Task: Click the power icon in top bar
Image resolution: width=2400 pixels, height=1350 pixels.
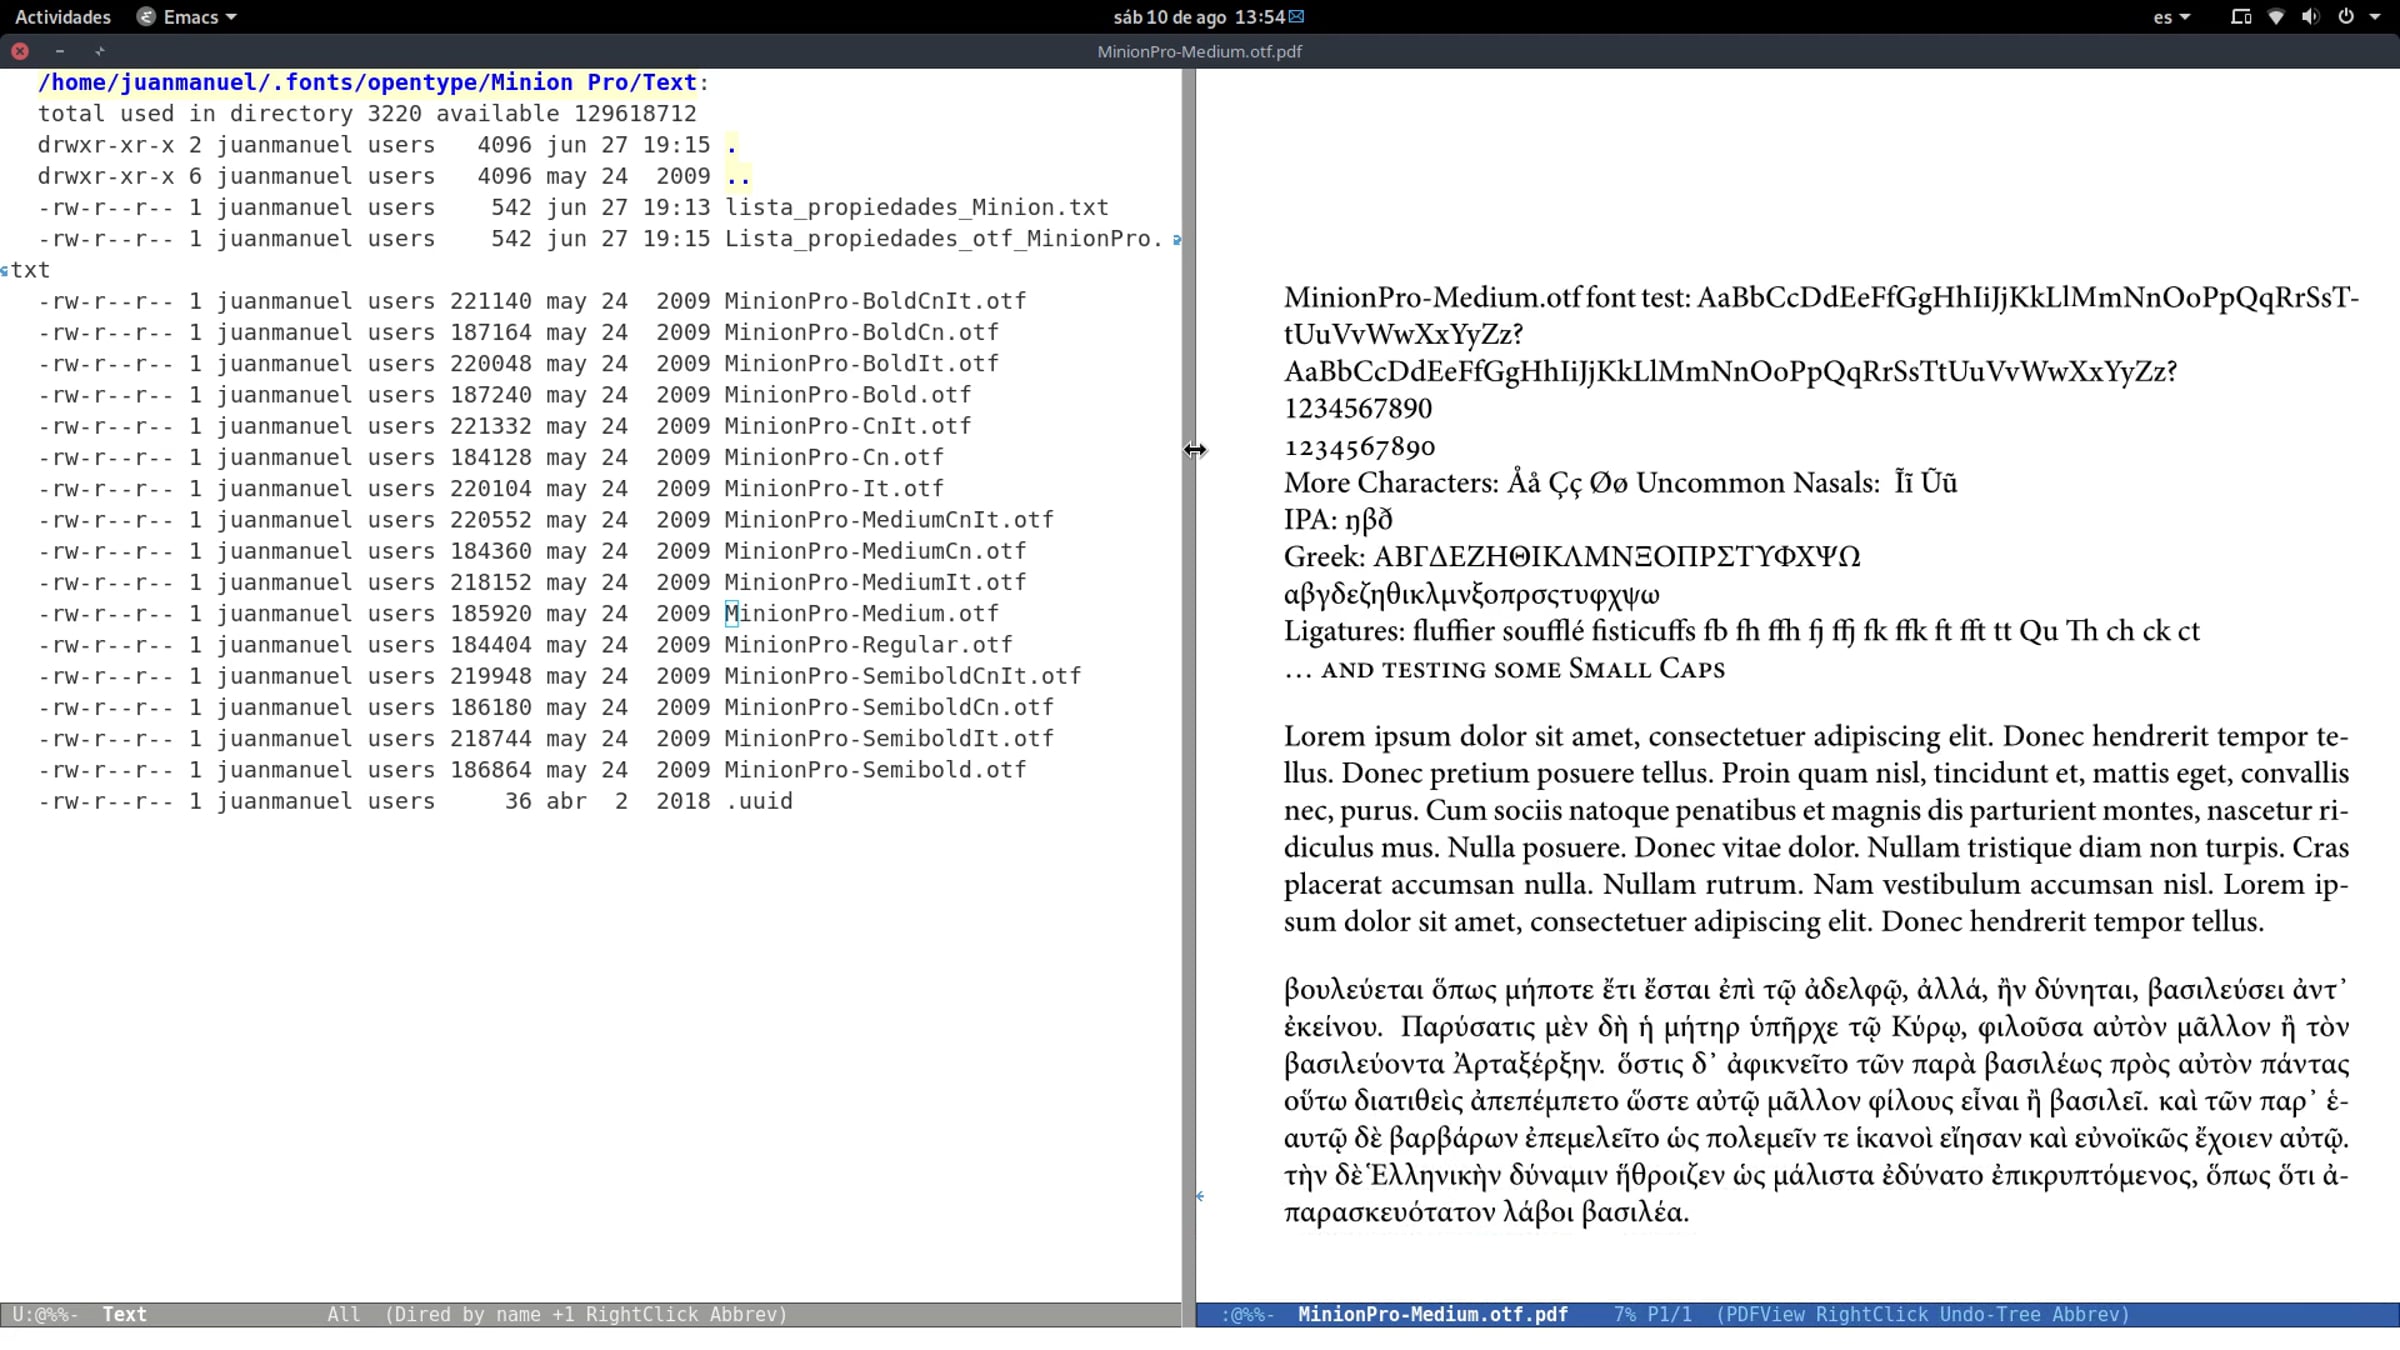Action: point(2346,17)
